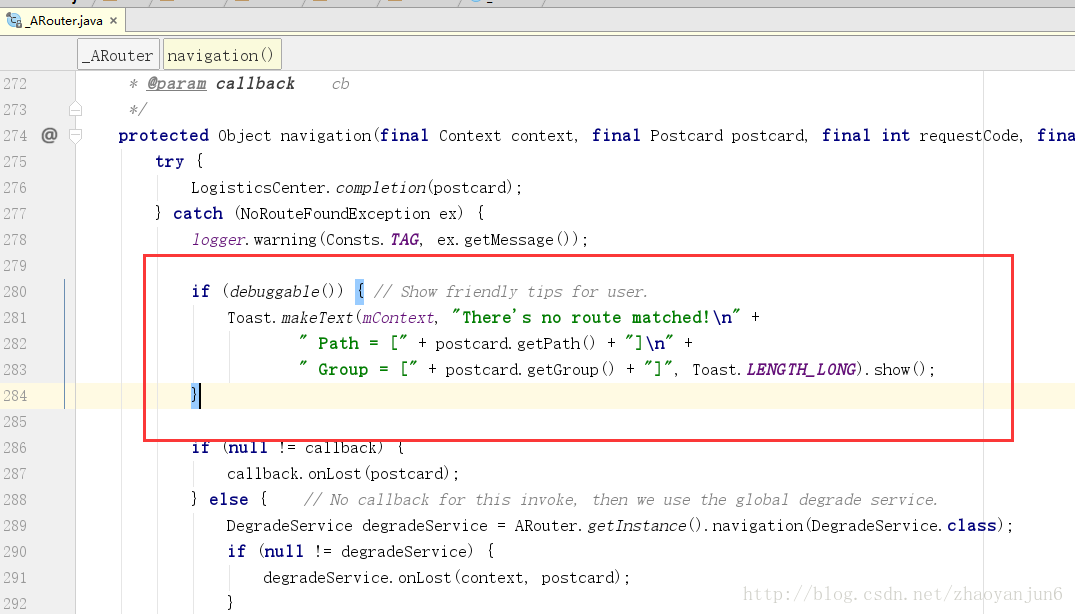Click postcard.getPath() on line 282
Image resolution: width=1075 pixels, height=614 pixels.
point(515,344)
